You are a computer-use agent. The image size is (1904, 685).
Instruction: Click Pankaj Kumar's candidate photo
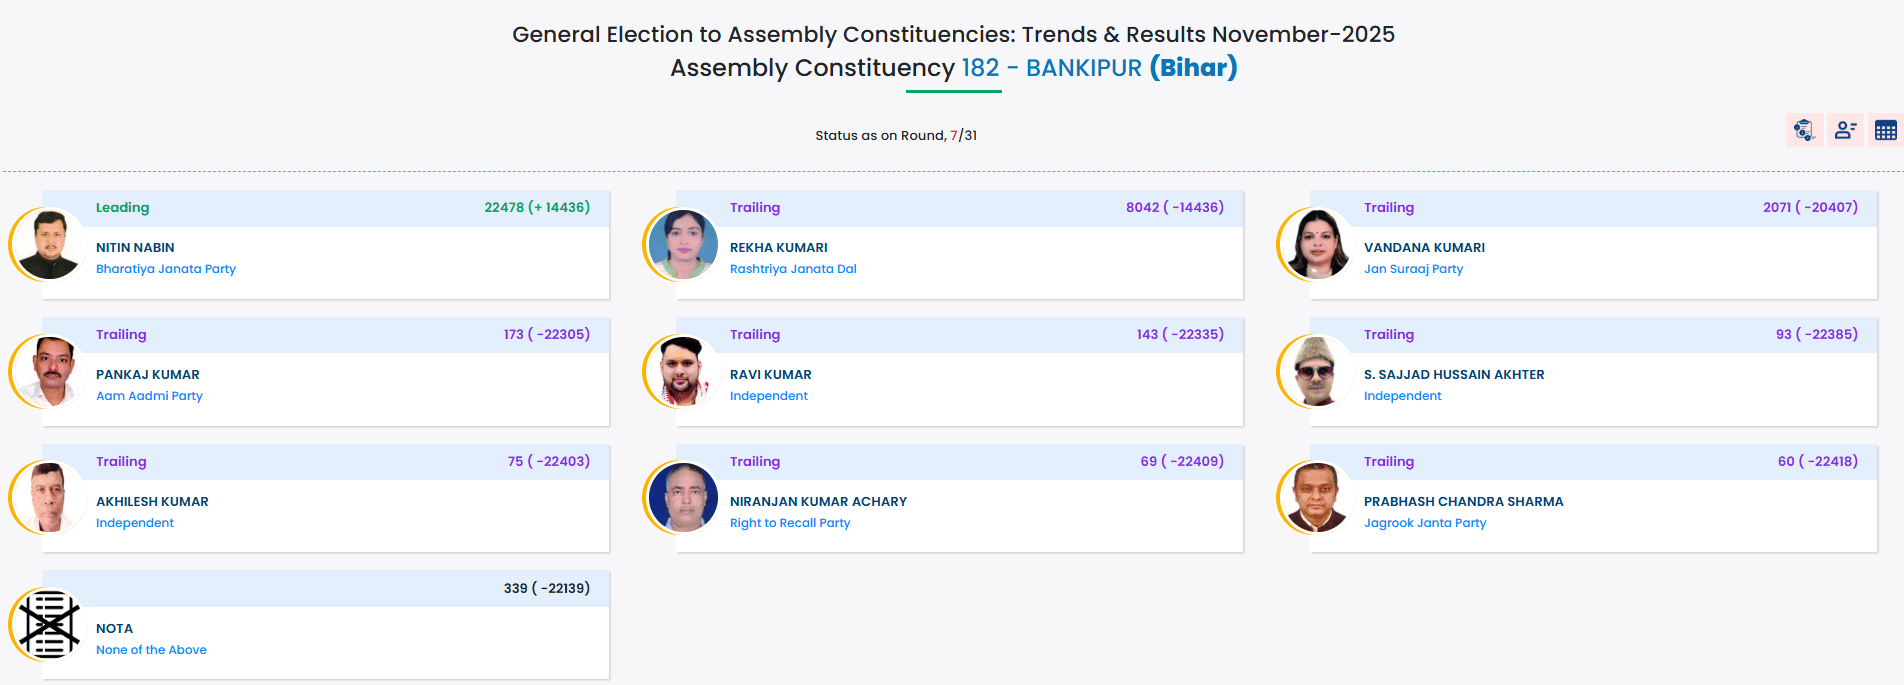pos(48,371)
